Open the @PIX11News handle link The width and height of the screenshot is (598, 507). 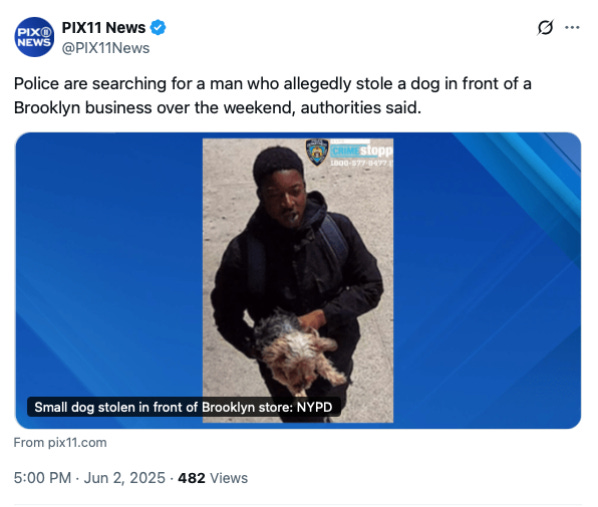coord(106,48)
